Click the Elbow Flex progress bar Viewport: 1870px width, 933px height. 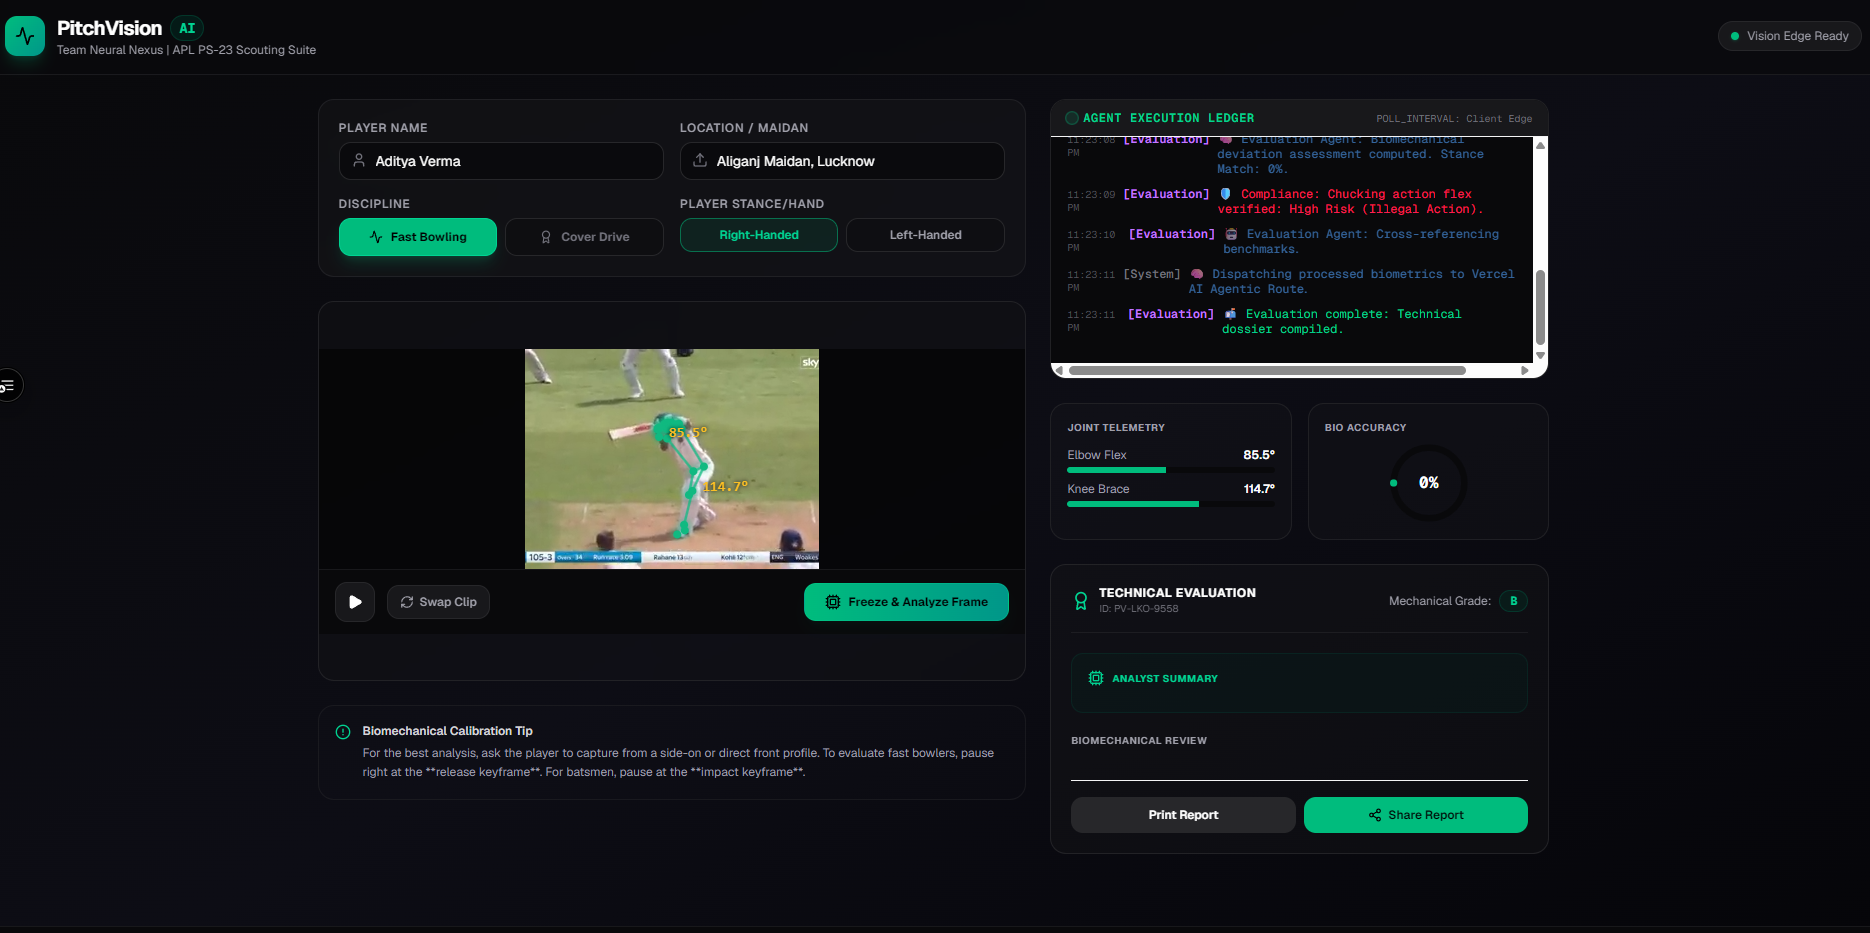(x=1171, y=470)
